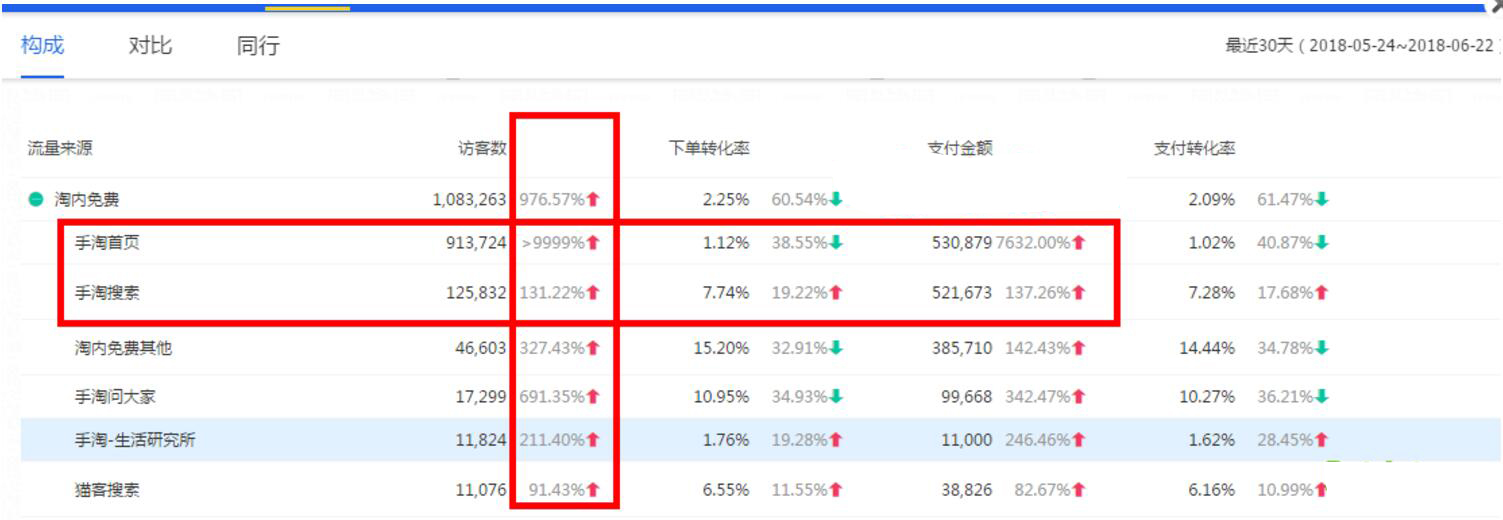Click payment conversion rate 14.44%
1503x520 pixels.
(1207, 348)
